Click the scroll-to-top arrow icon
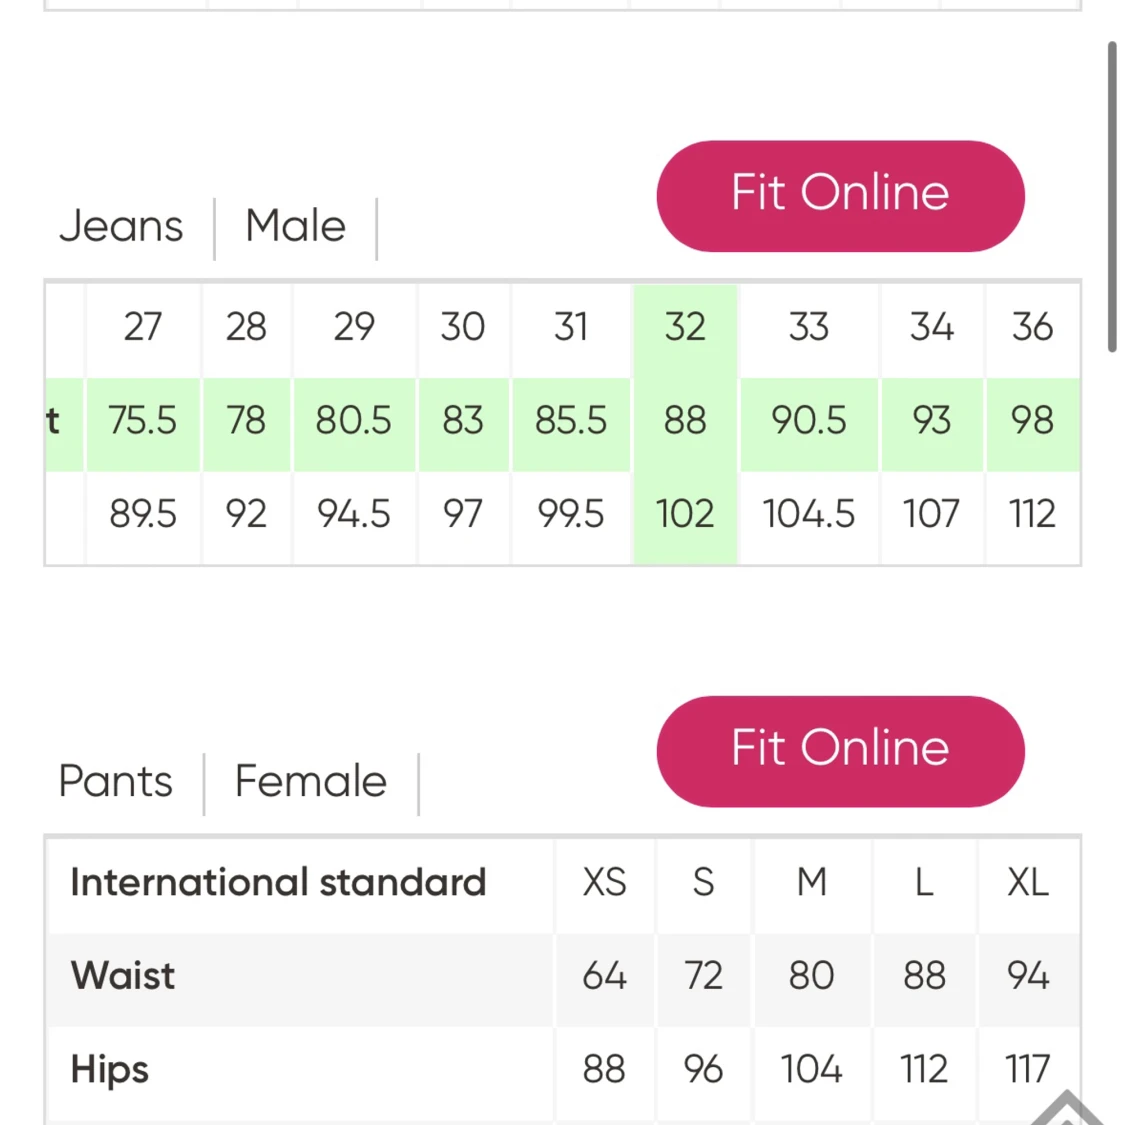This screenshot has width=1125, height=1125. click(x=1066, y=1108)
